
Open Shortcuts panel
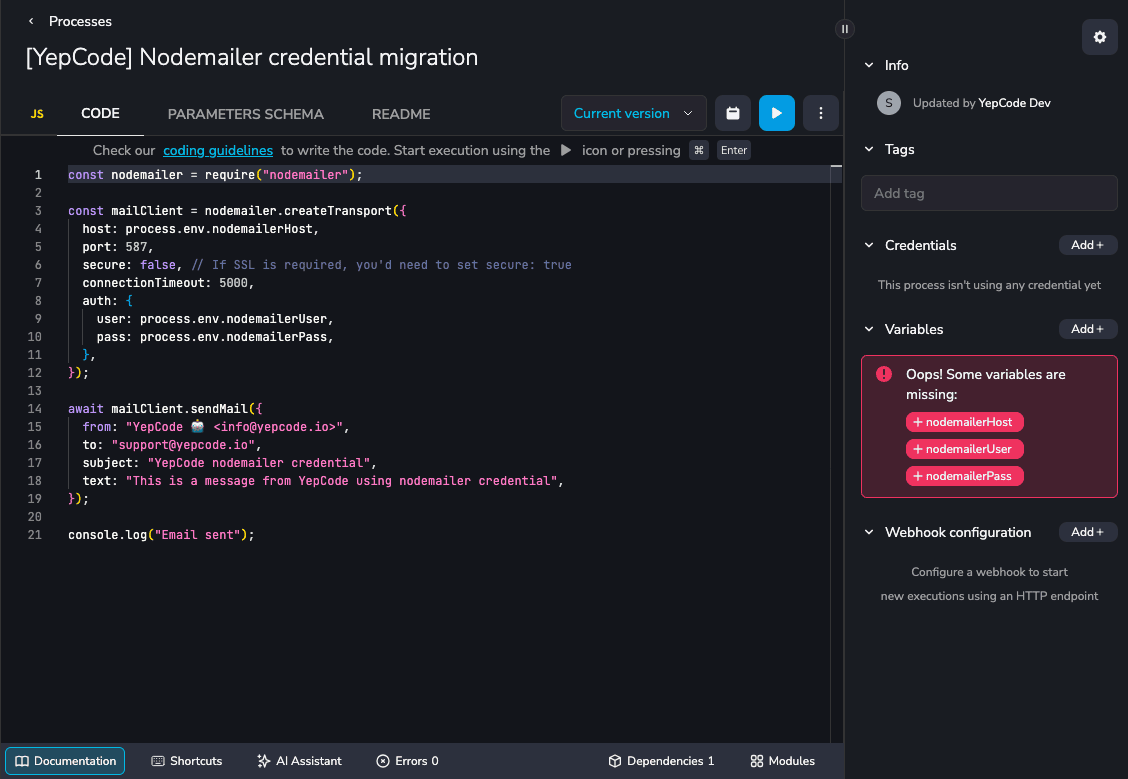click(187, 761)
